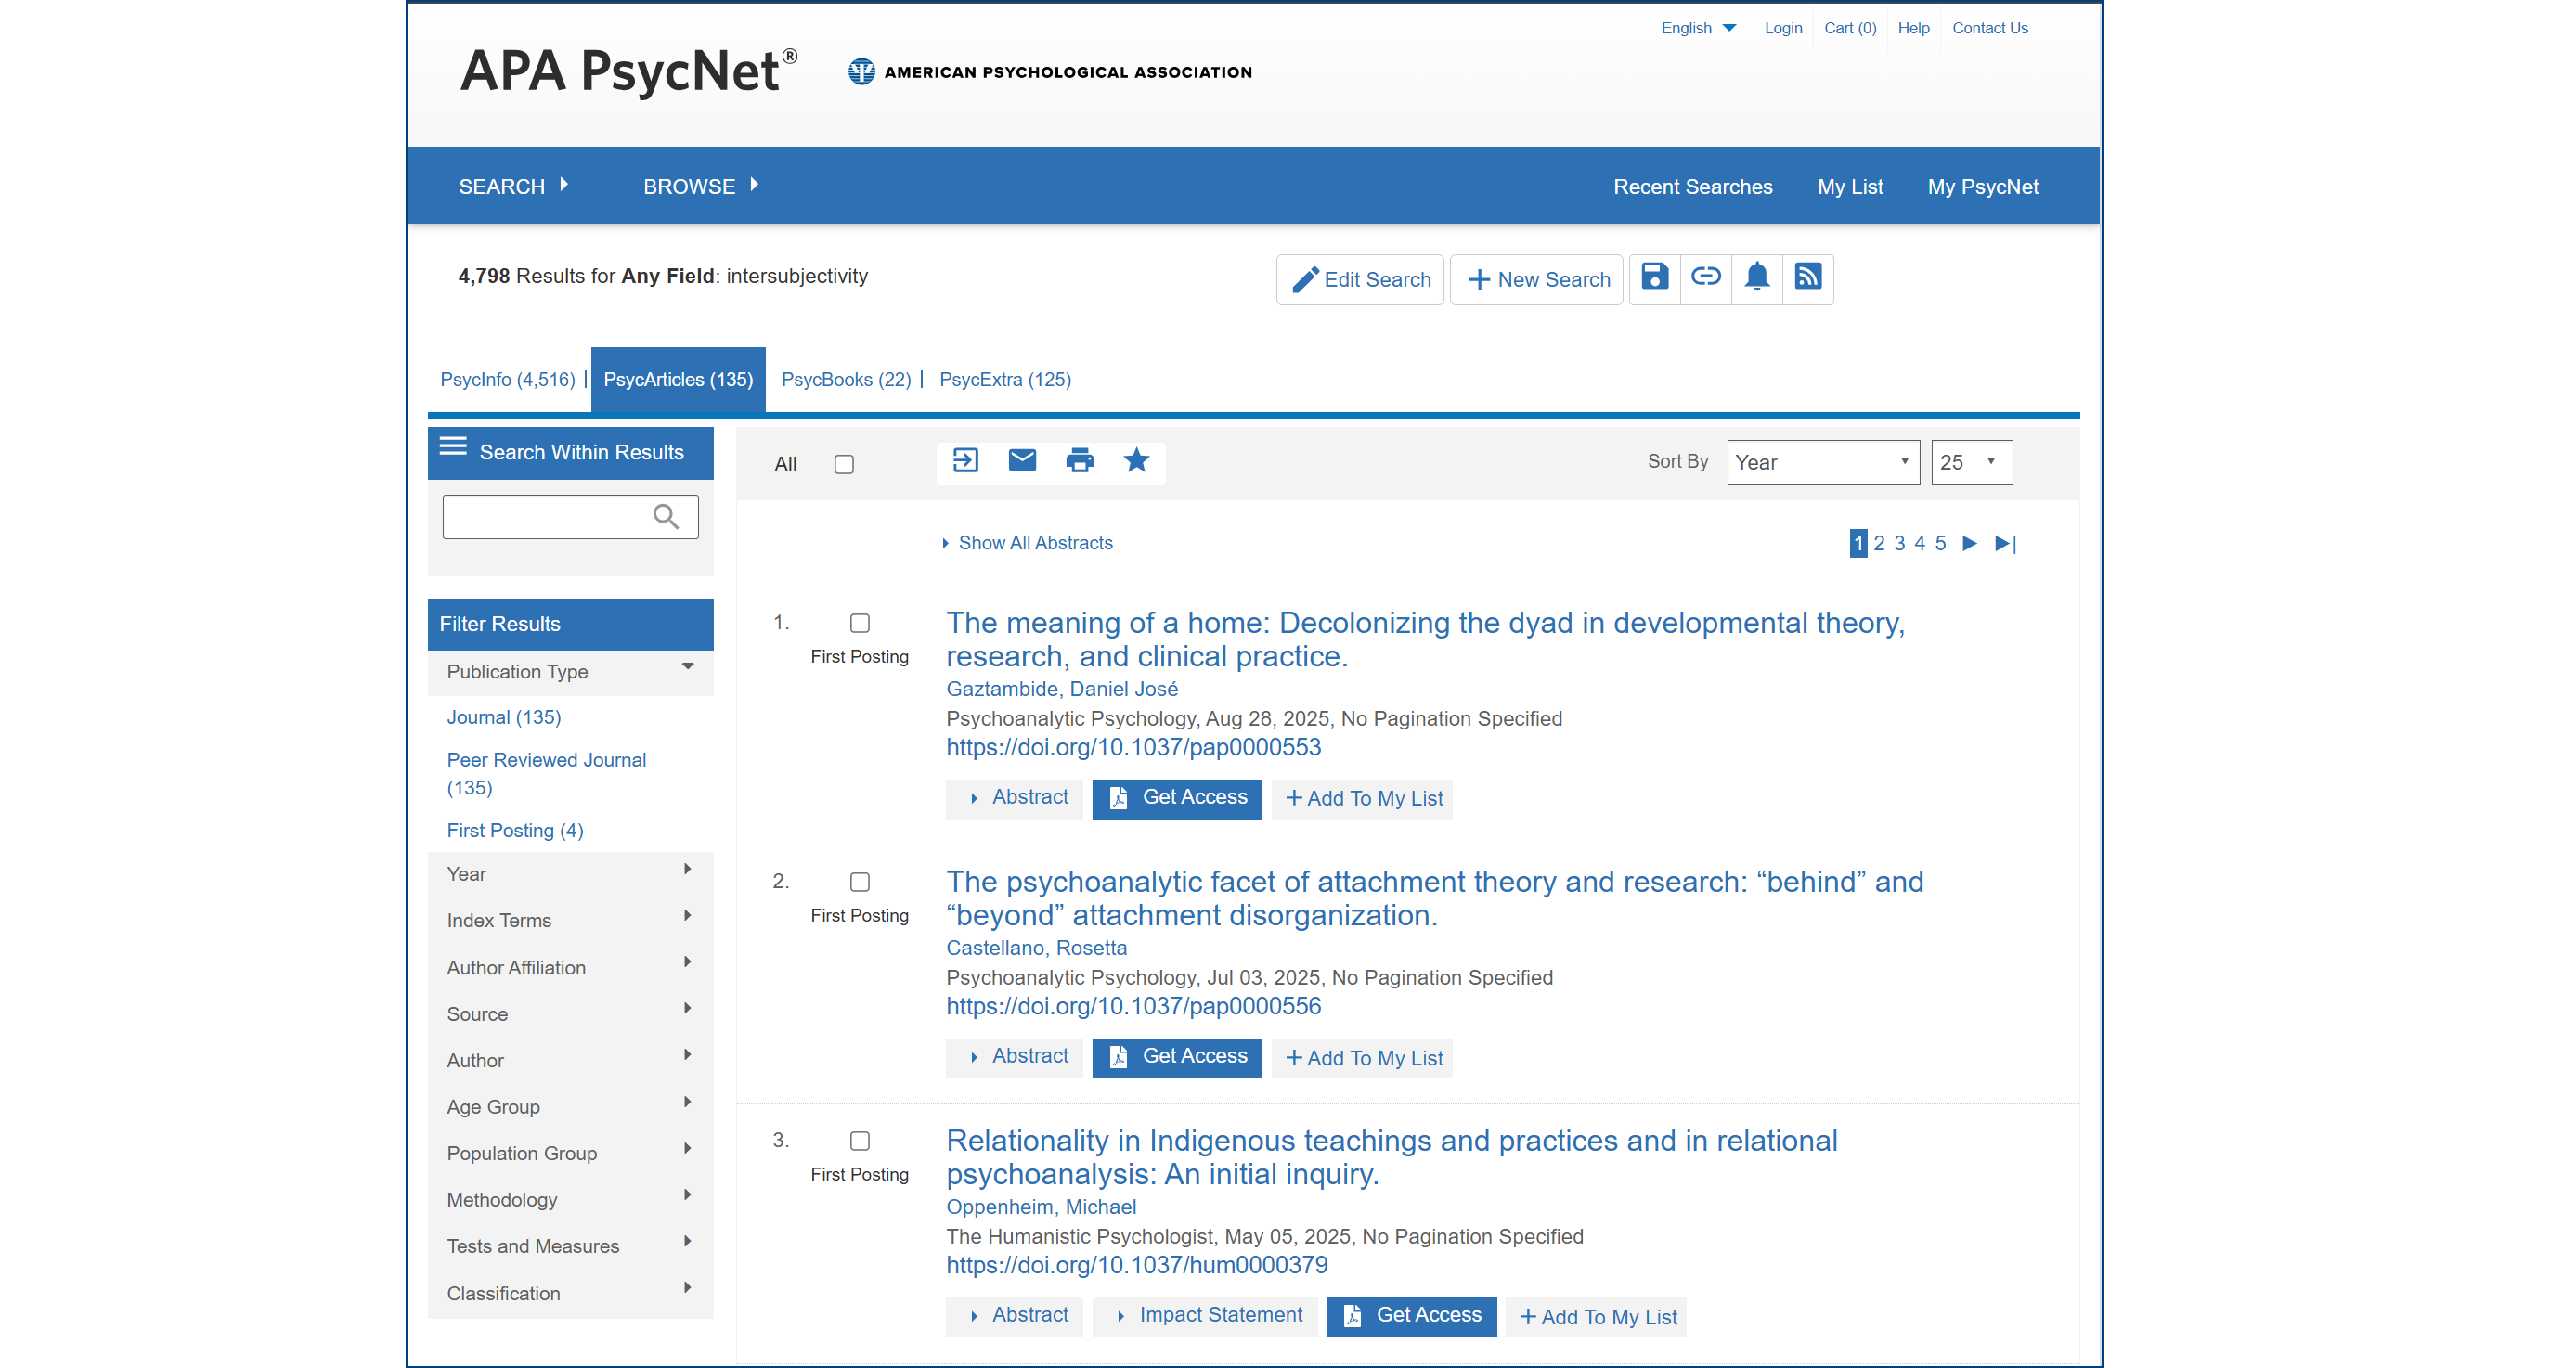Click Show All Abstracts
2576x1368 pixels.
click(x=1028, y=543)
